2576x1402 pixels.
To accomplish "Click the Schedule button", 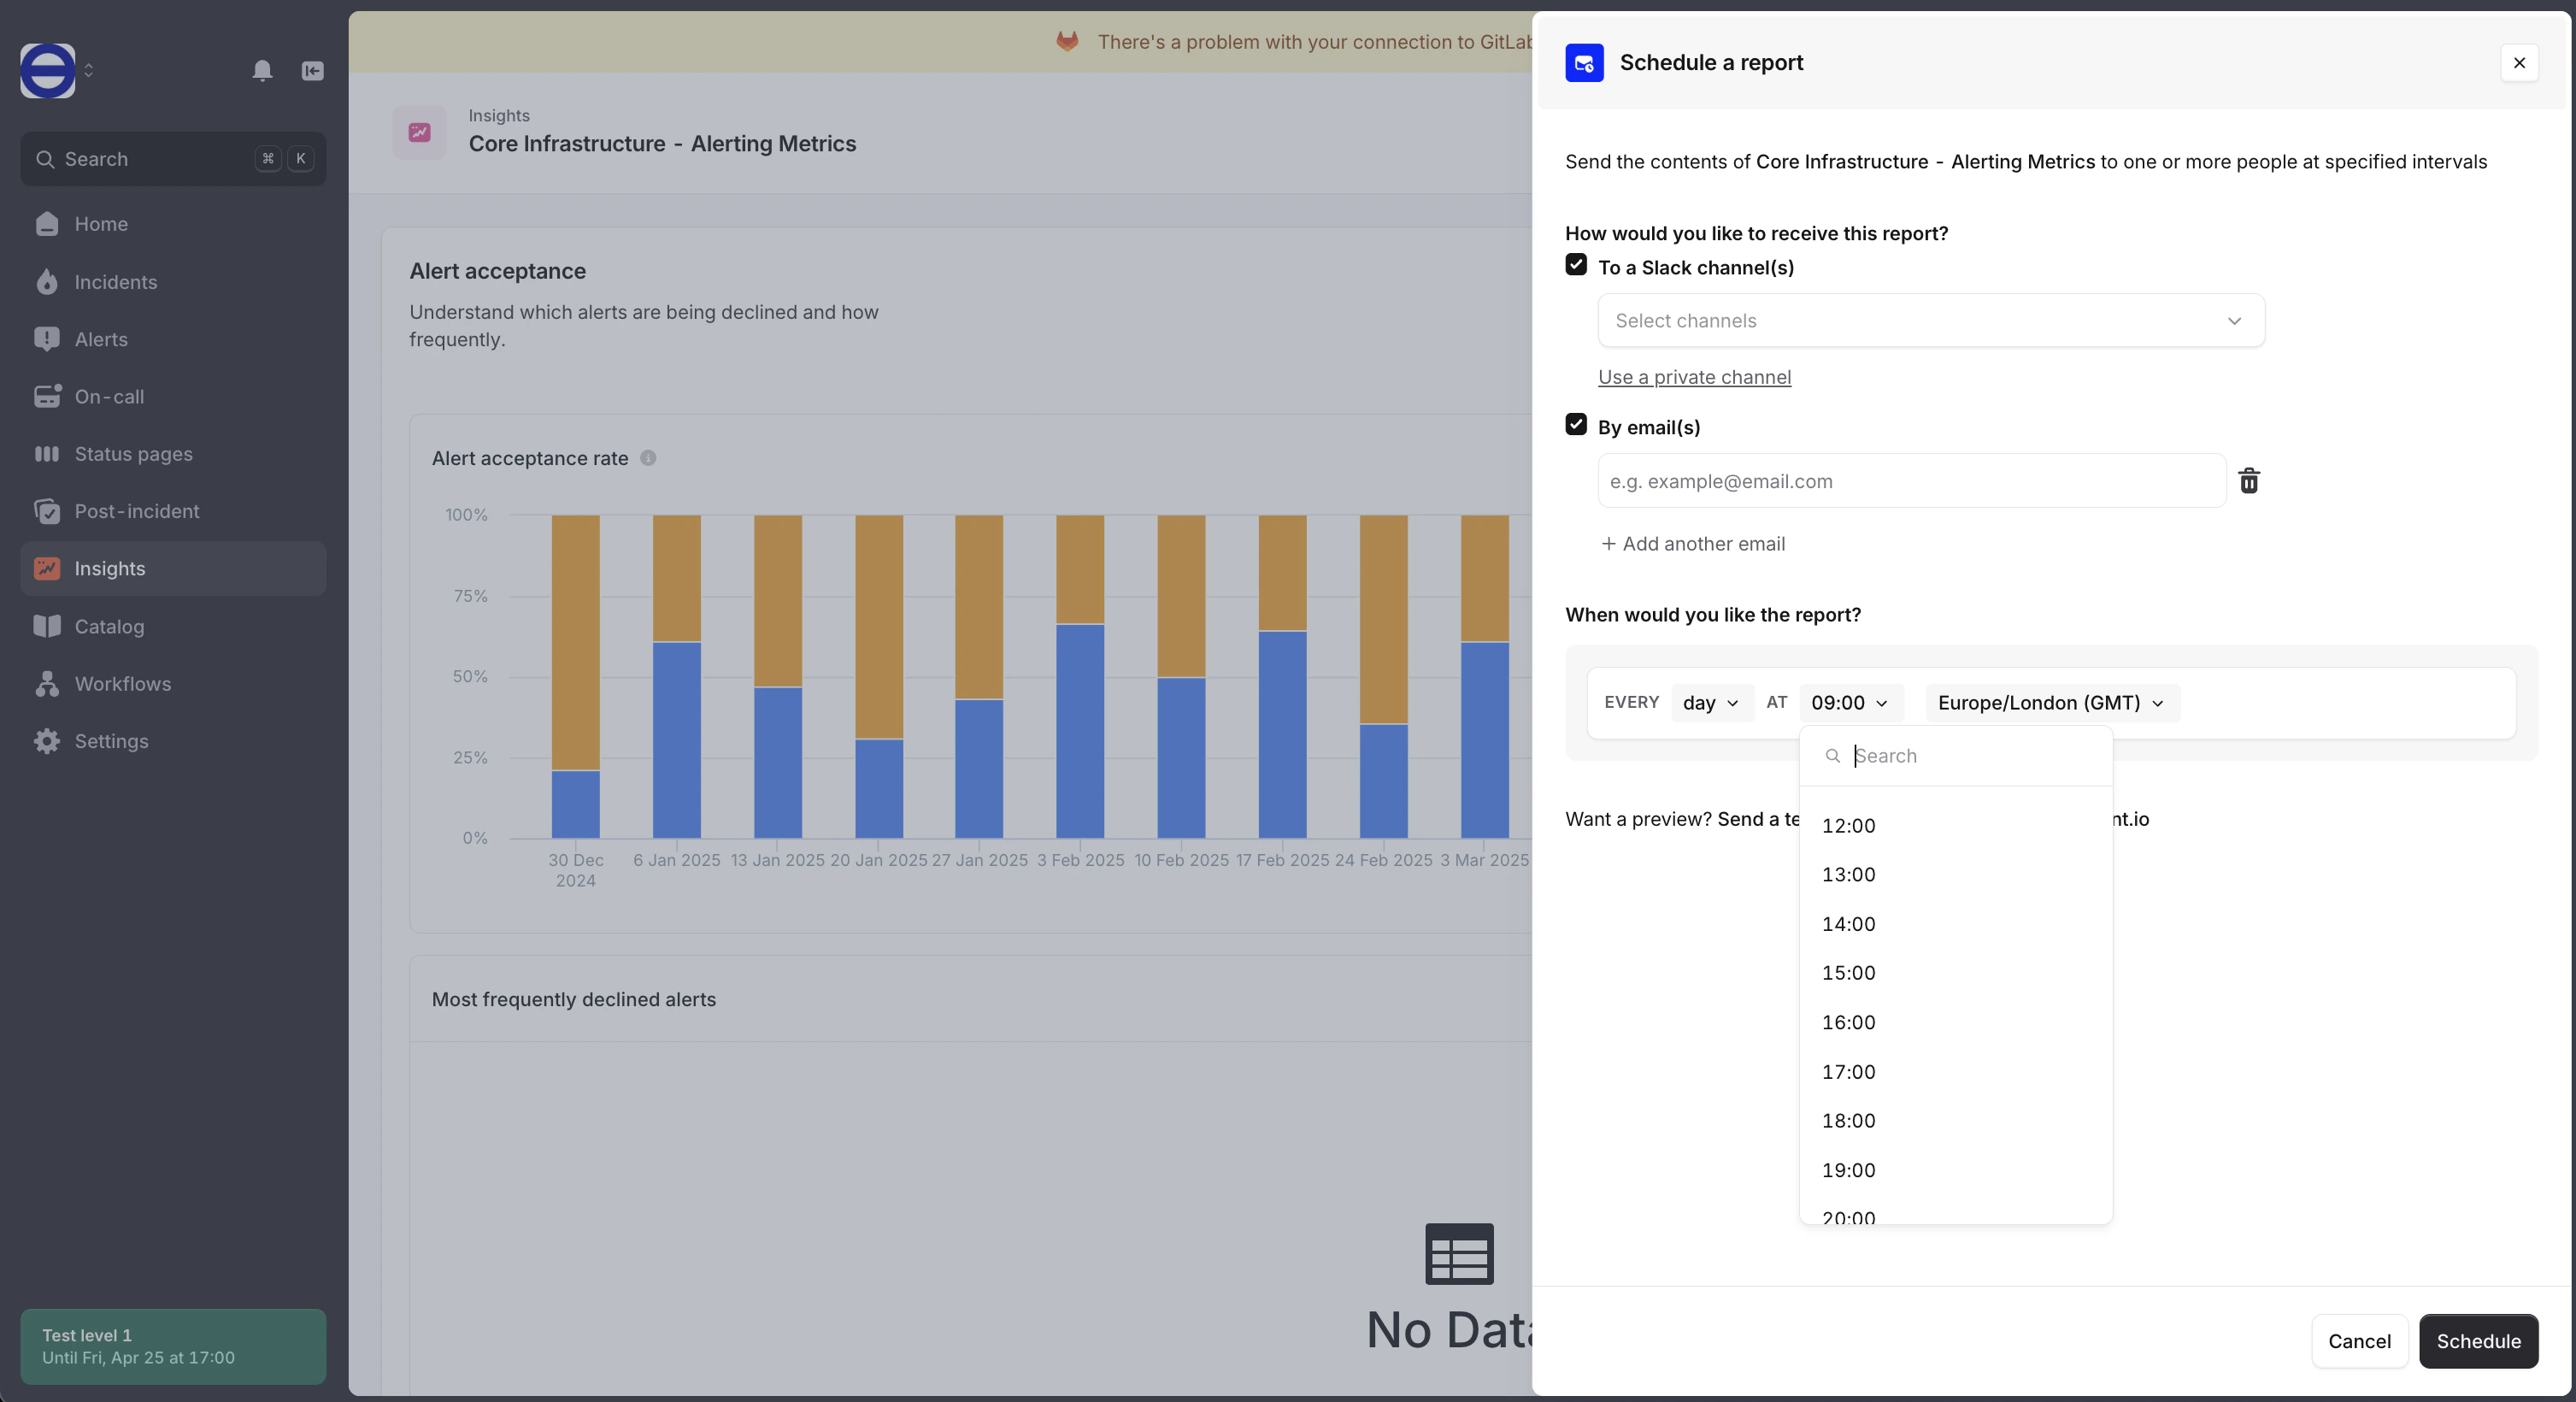I will pos(2478,1341).
